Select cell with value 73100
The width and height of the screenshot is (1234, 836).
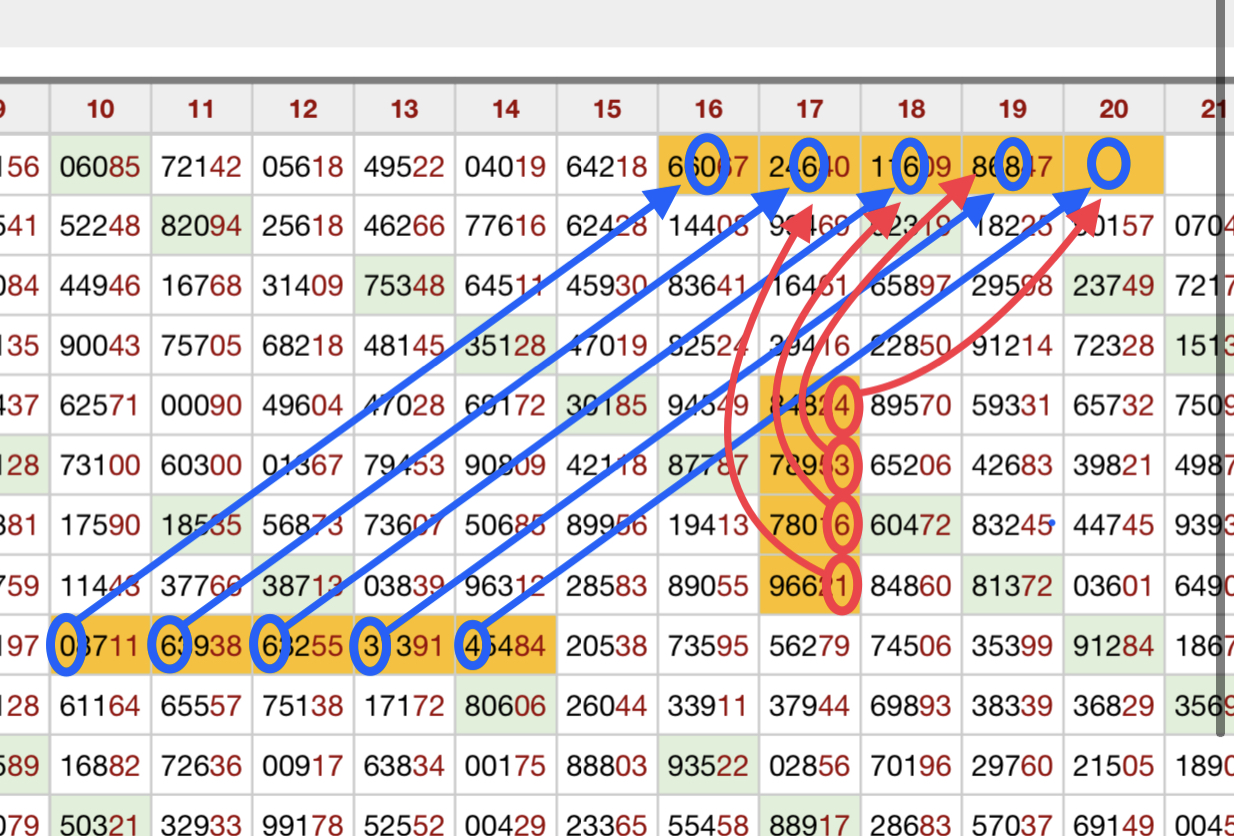(100, 467)
